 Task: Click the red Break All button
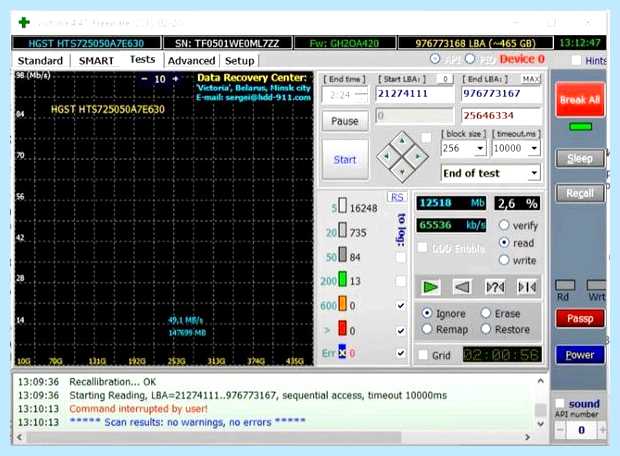pyautogui.click(x=580, y=100)
